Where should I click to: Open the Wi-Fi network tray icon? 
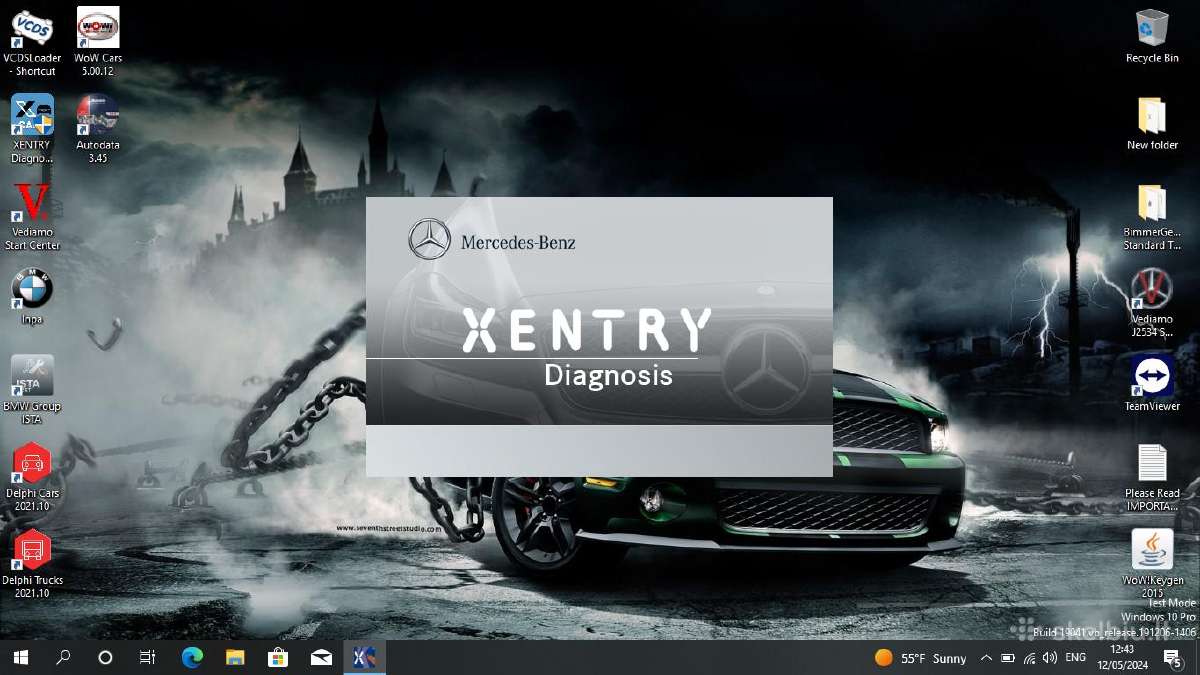[x=1029, y=658]
